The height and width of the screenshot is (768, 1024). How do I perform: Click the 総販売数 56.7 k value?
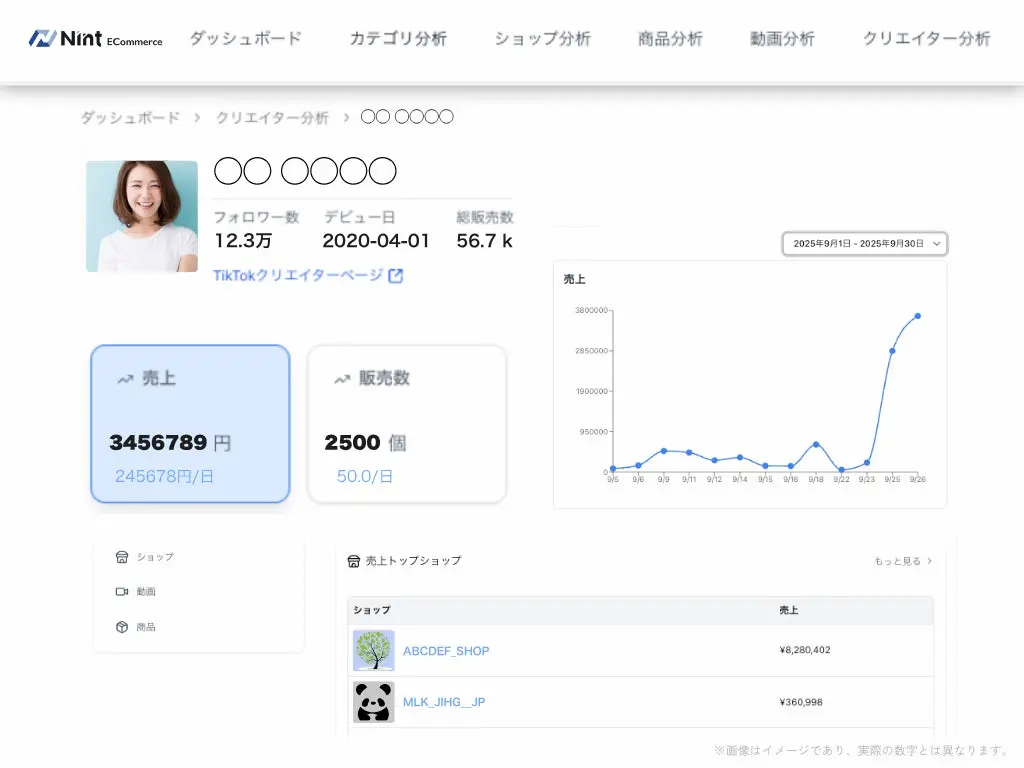(485, 241)
